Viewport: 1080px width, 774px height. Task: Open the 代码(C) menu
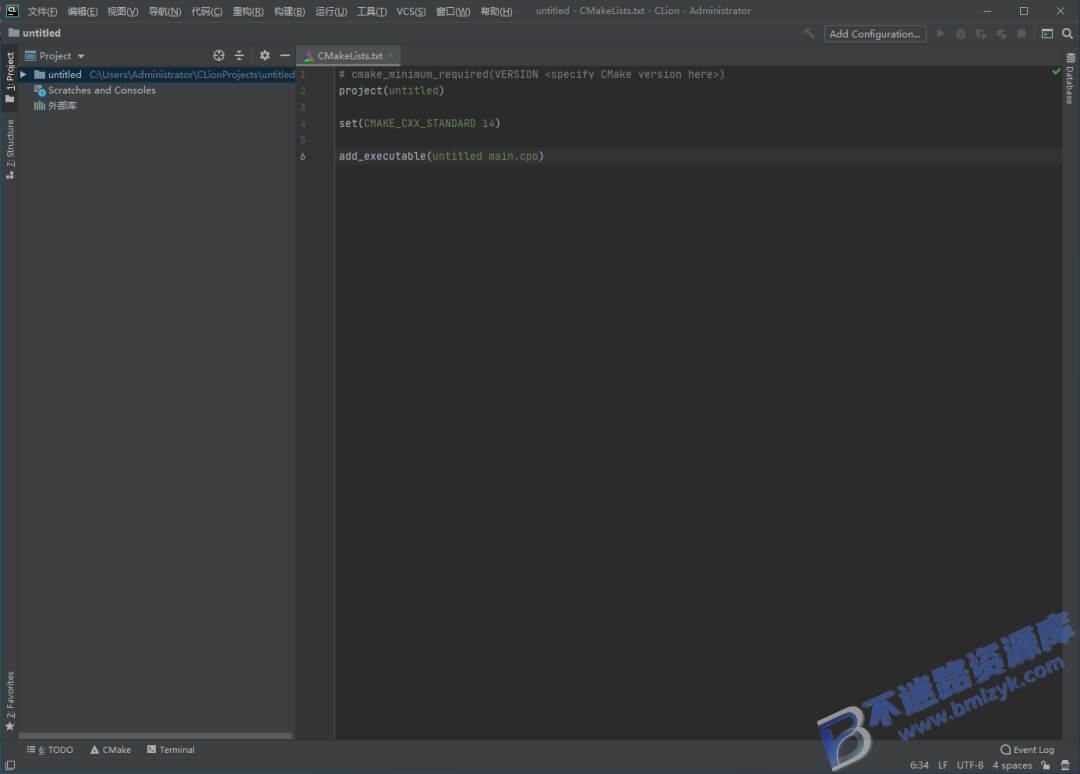point(207,11)
